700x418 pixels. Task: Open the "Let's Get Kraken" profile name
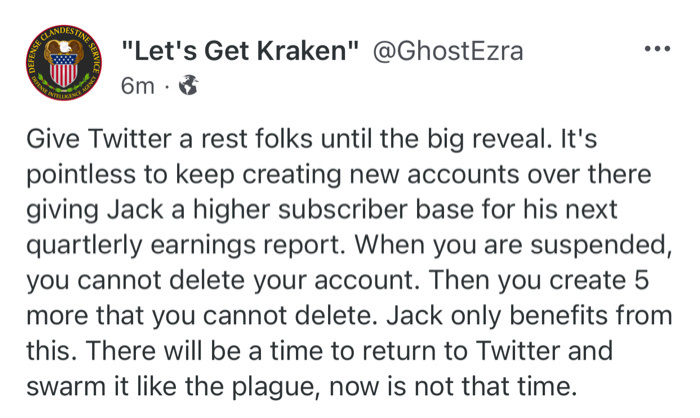point(240,50)
